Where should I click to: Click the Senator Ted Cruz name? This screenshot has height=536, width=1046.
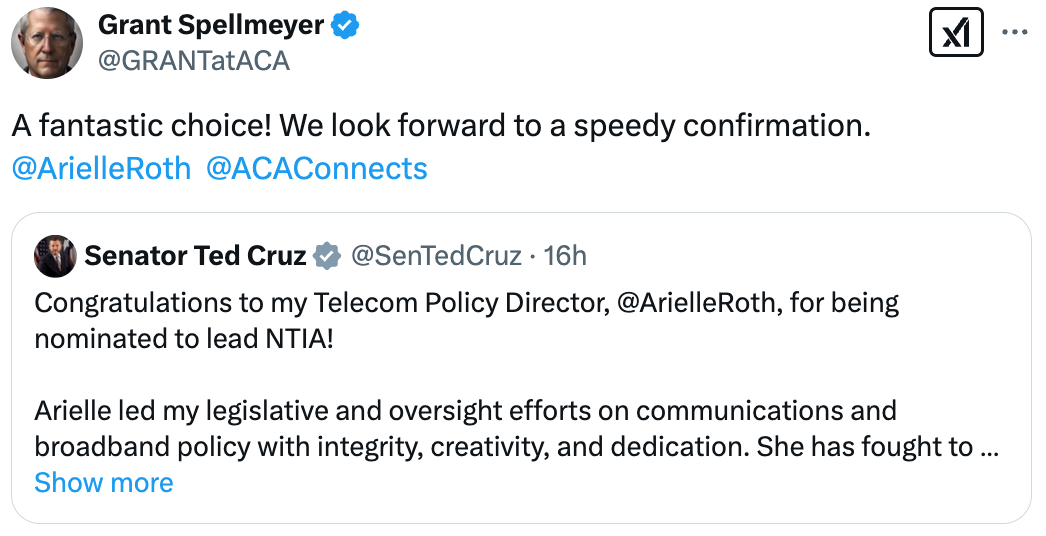195,256
